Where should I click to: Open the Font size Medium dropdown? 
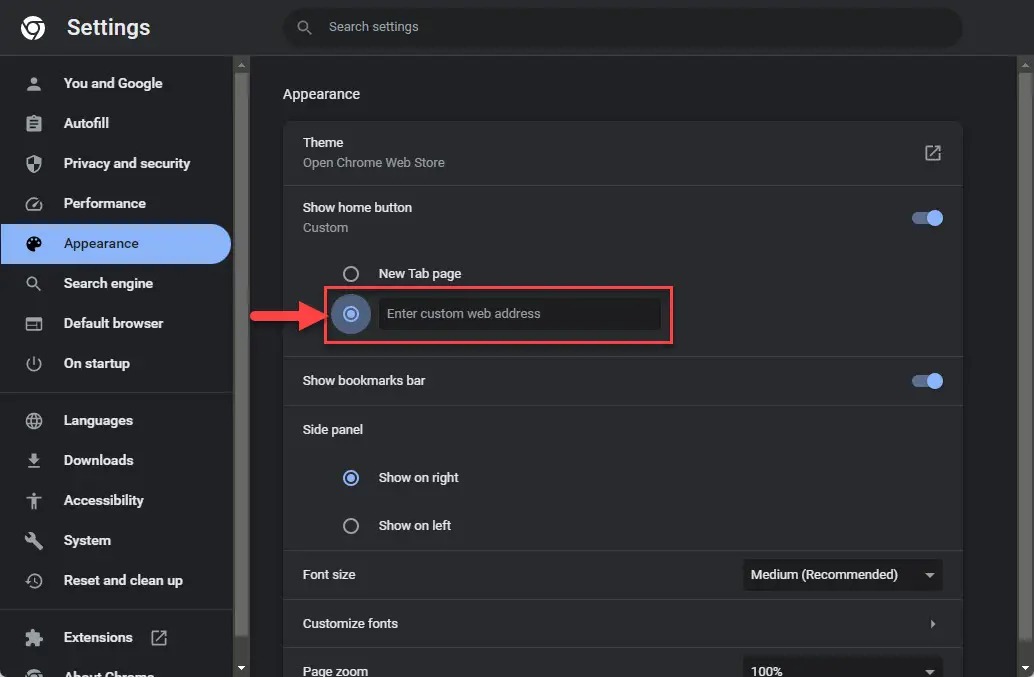pos(842,575)
